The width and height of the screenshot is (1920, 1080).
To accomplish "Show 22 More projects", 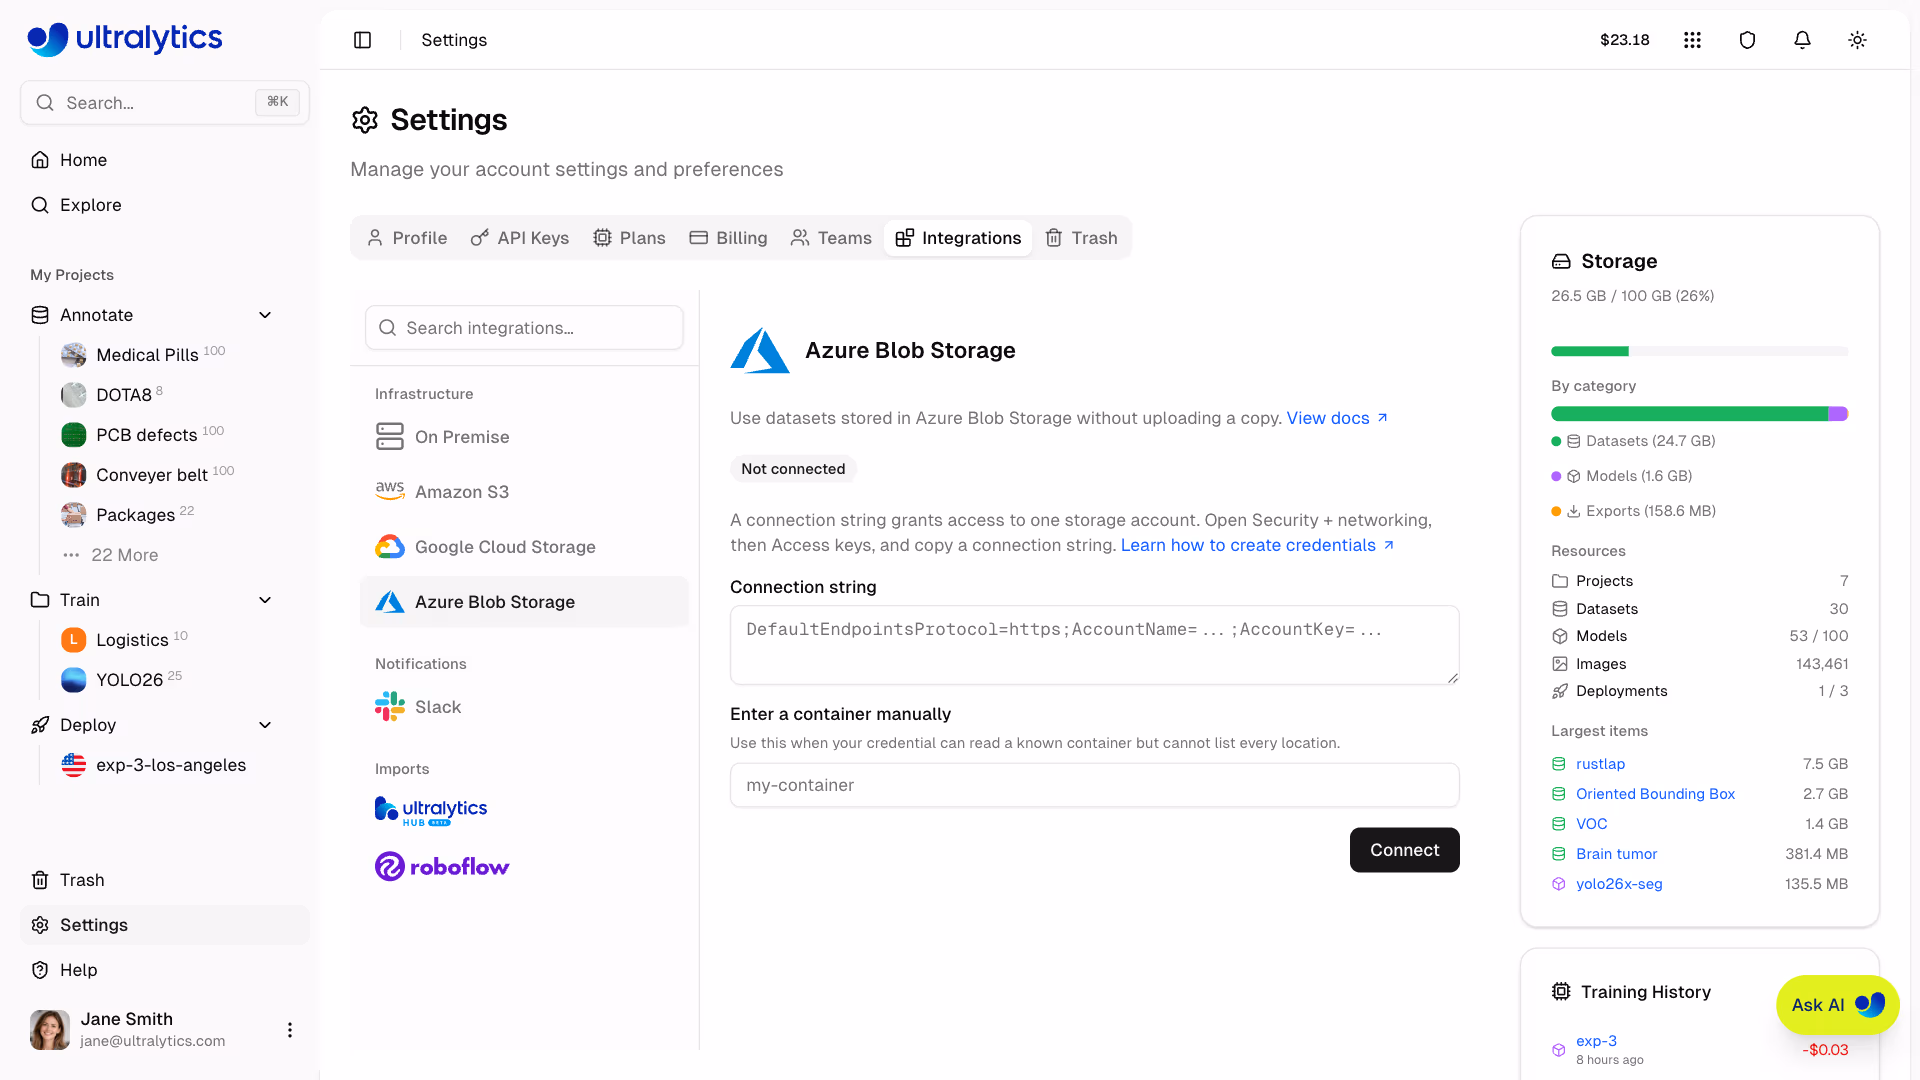I will pos(124,555).
